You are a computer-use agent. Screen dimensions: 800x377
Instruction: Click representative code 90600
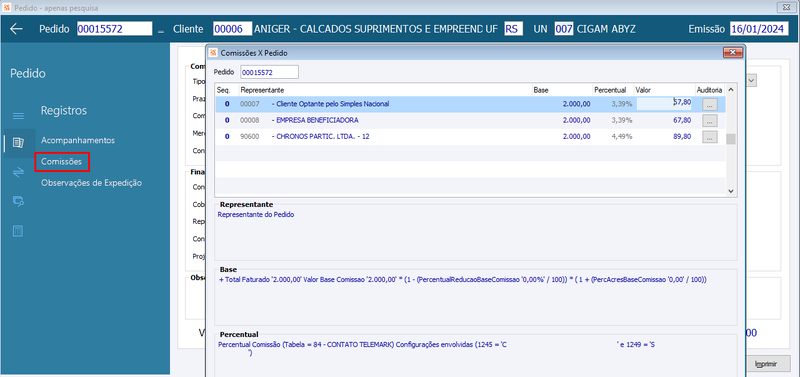click(250, 137)
